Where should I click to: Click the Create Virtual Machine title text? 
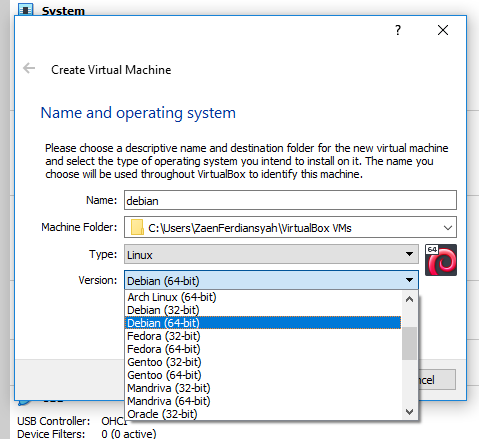[111, 70]
